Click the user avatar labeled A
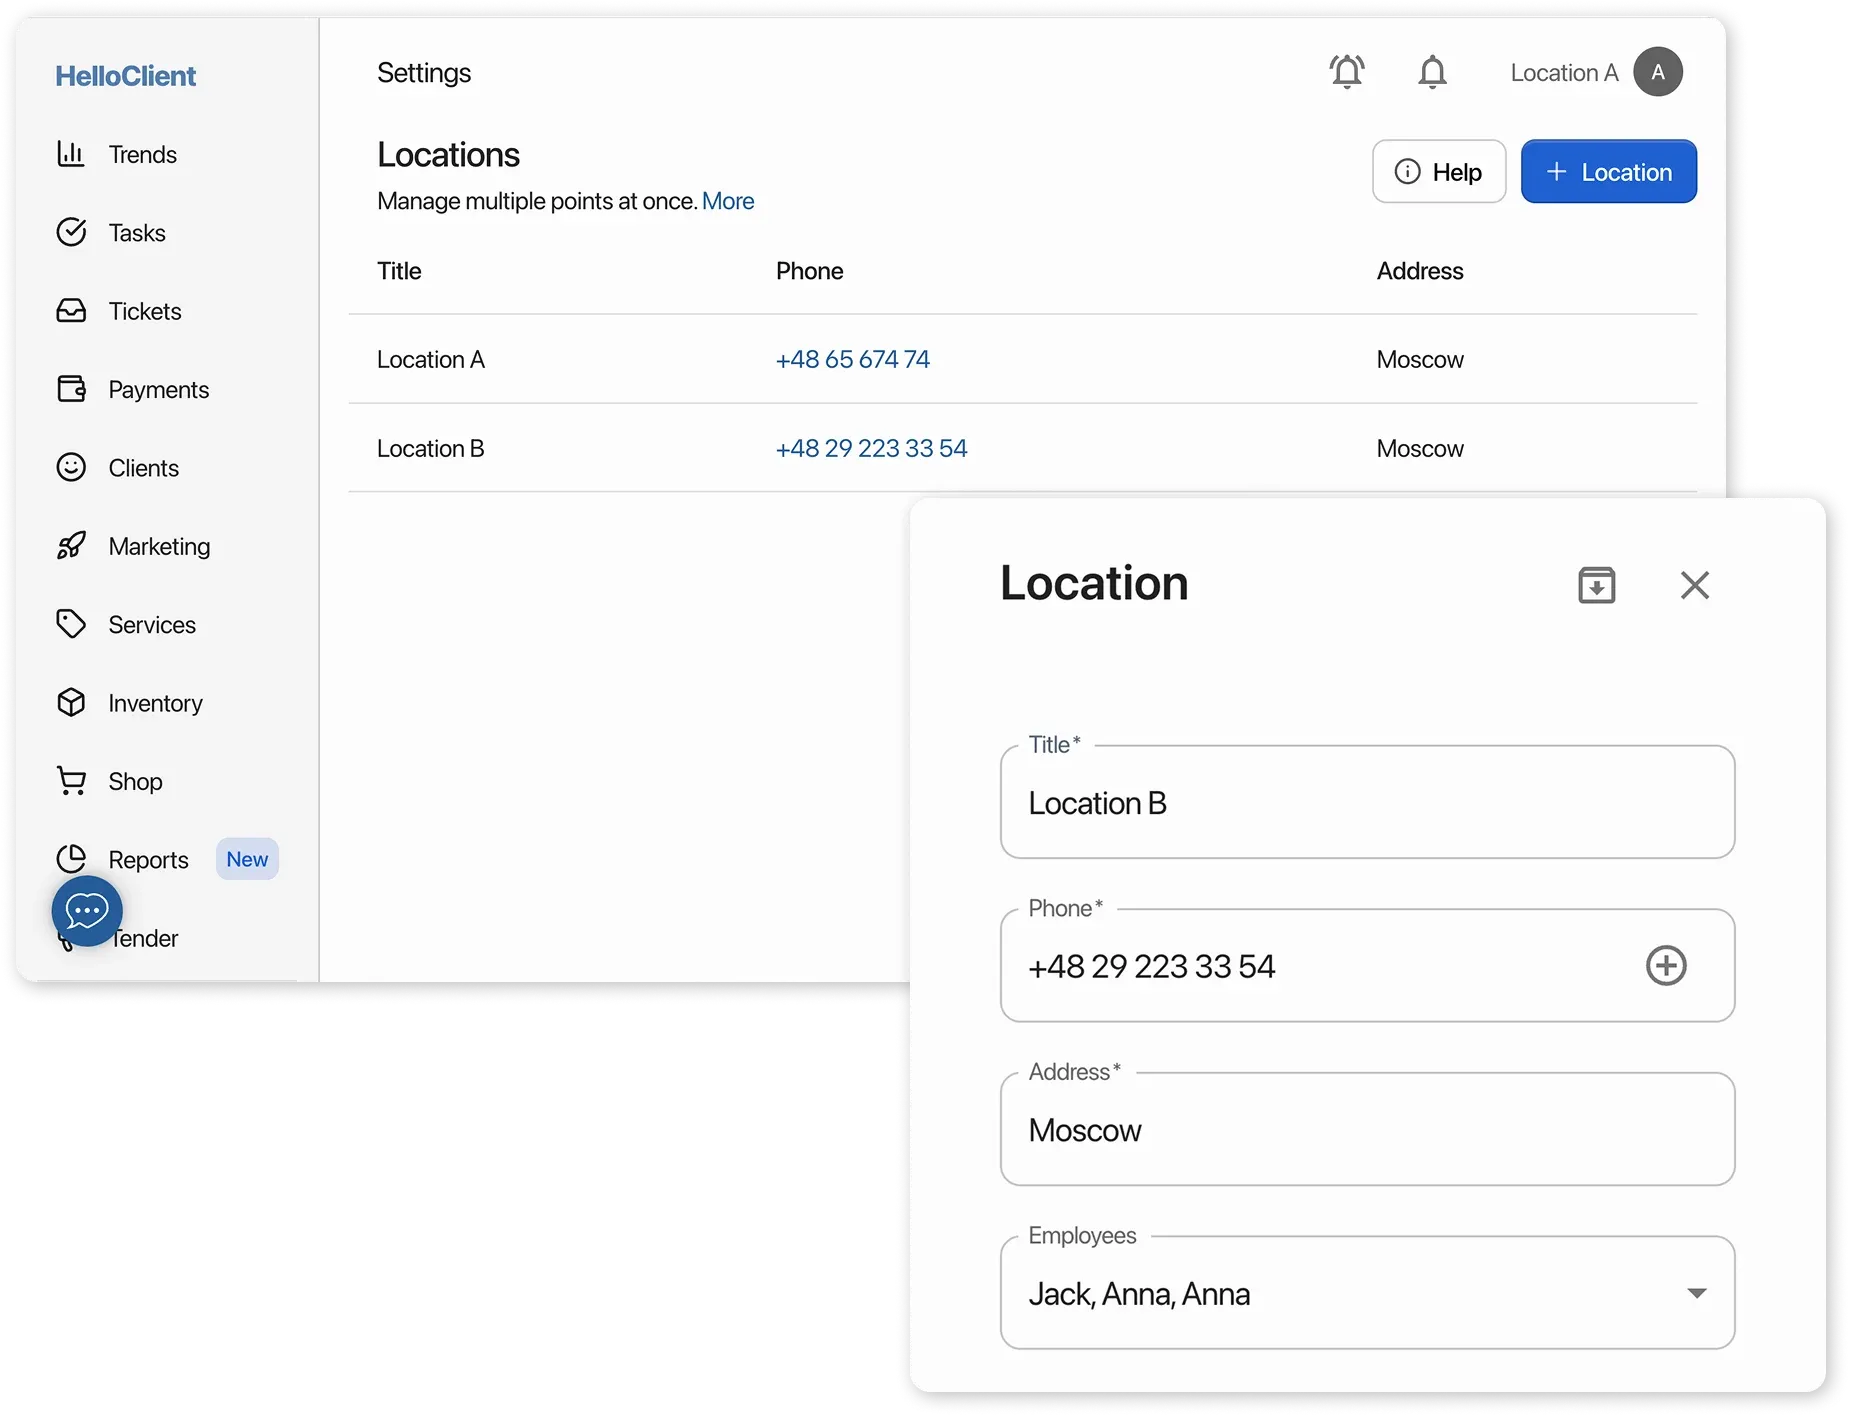Screen dimensions: 1850x1416 coord(1657,72)
